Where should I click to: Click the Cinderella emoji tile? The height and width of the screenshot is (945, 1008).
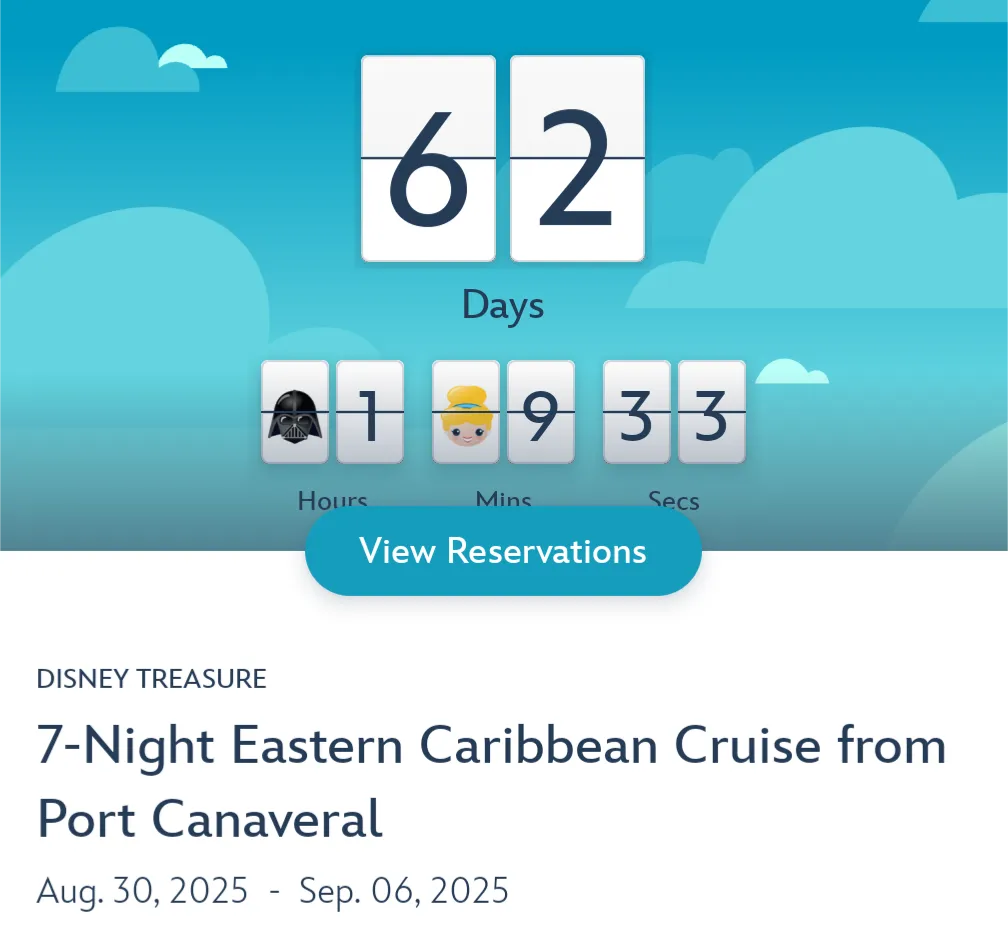coord(466,412)
